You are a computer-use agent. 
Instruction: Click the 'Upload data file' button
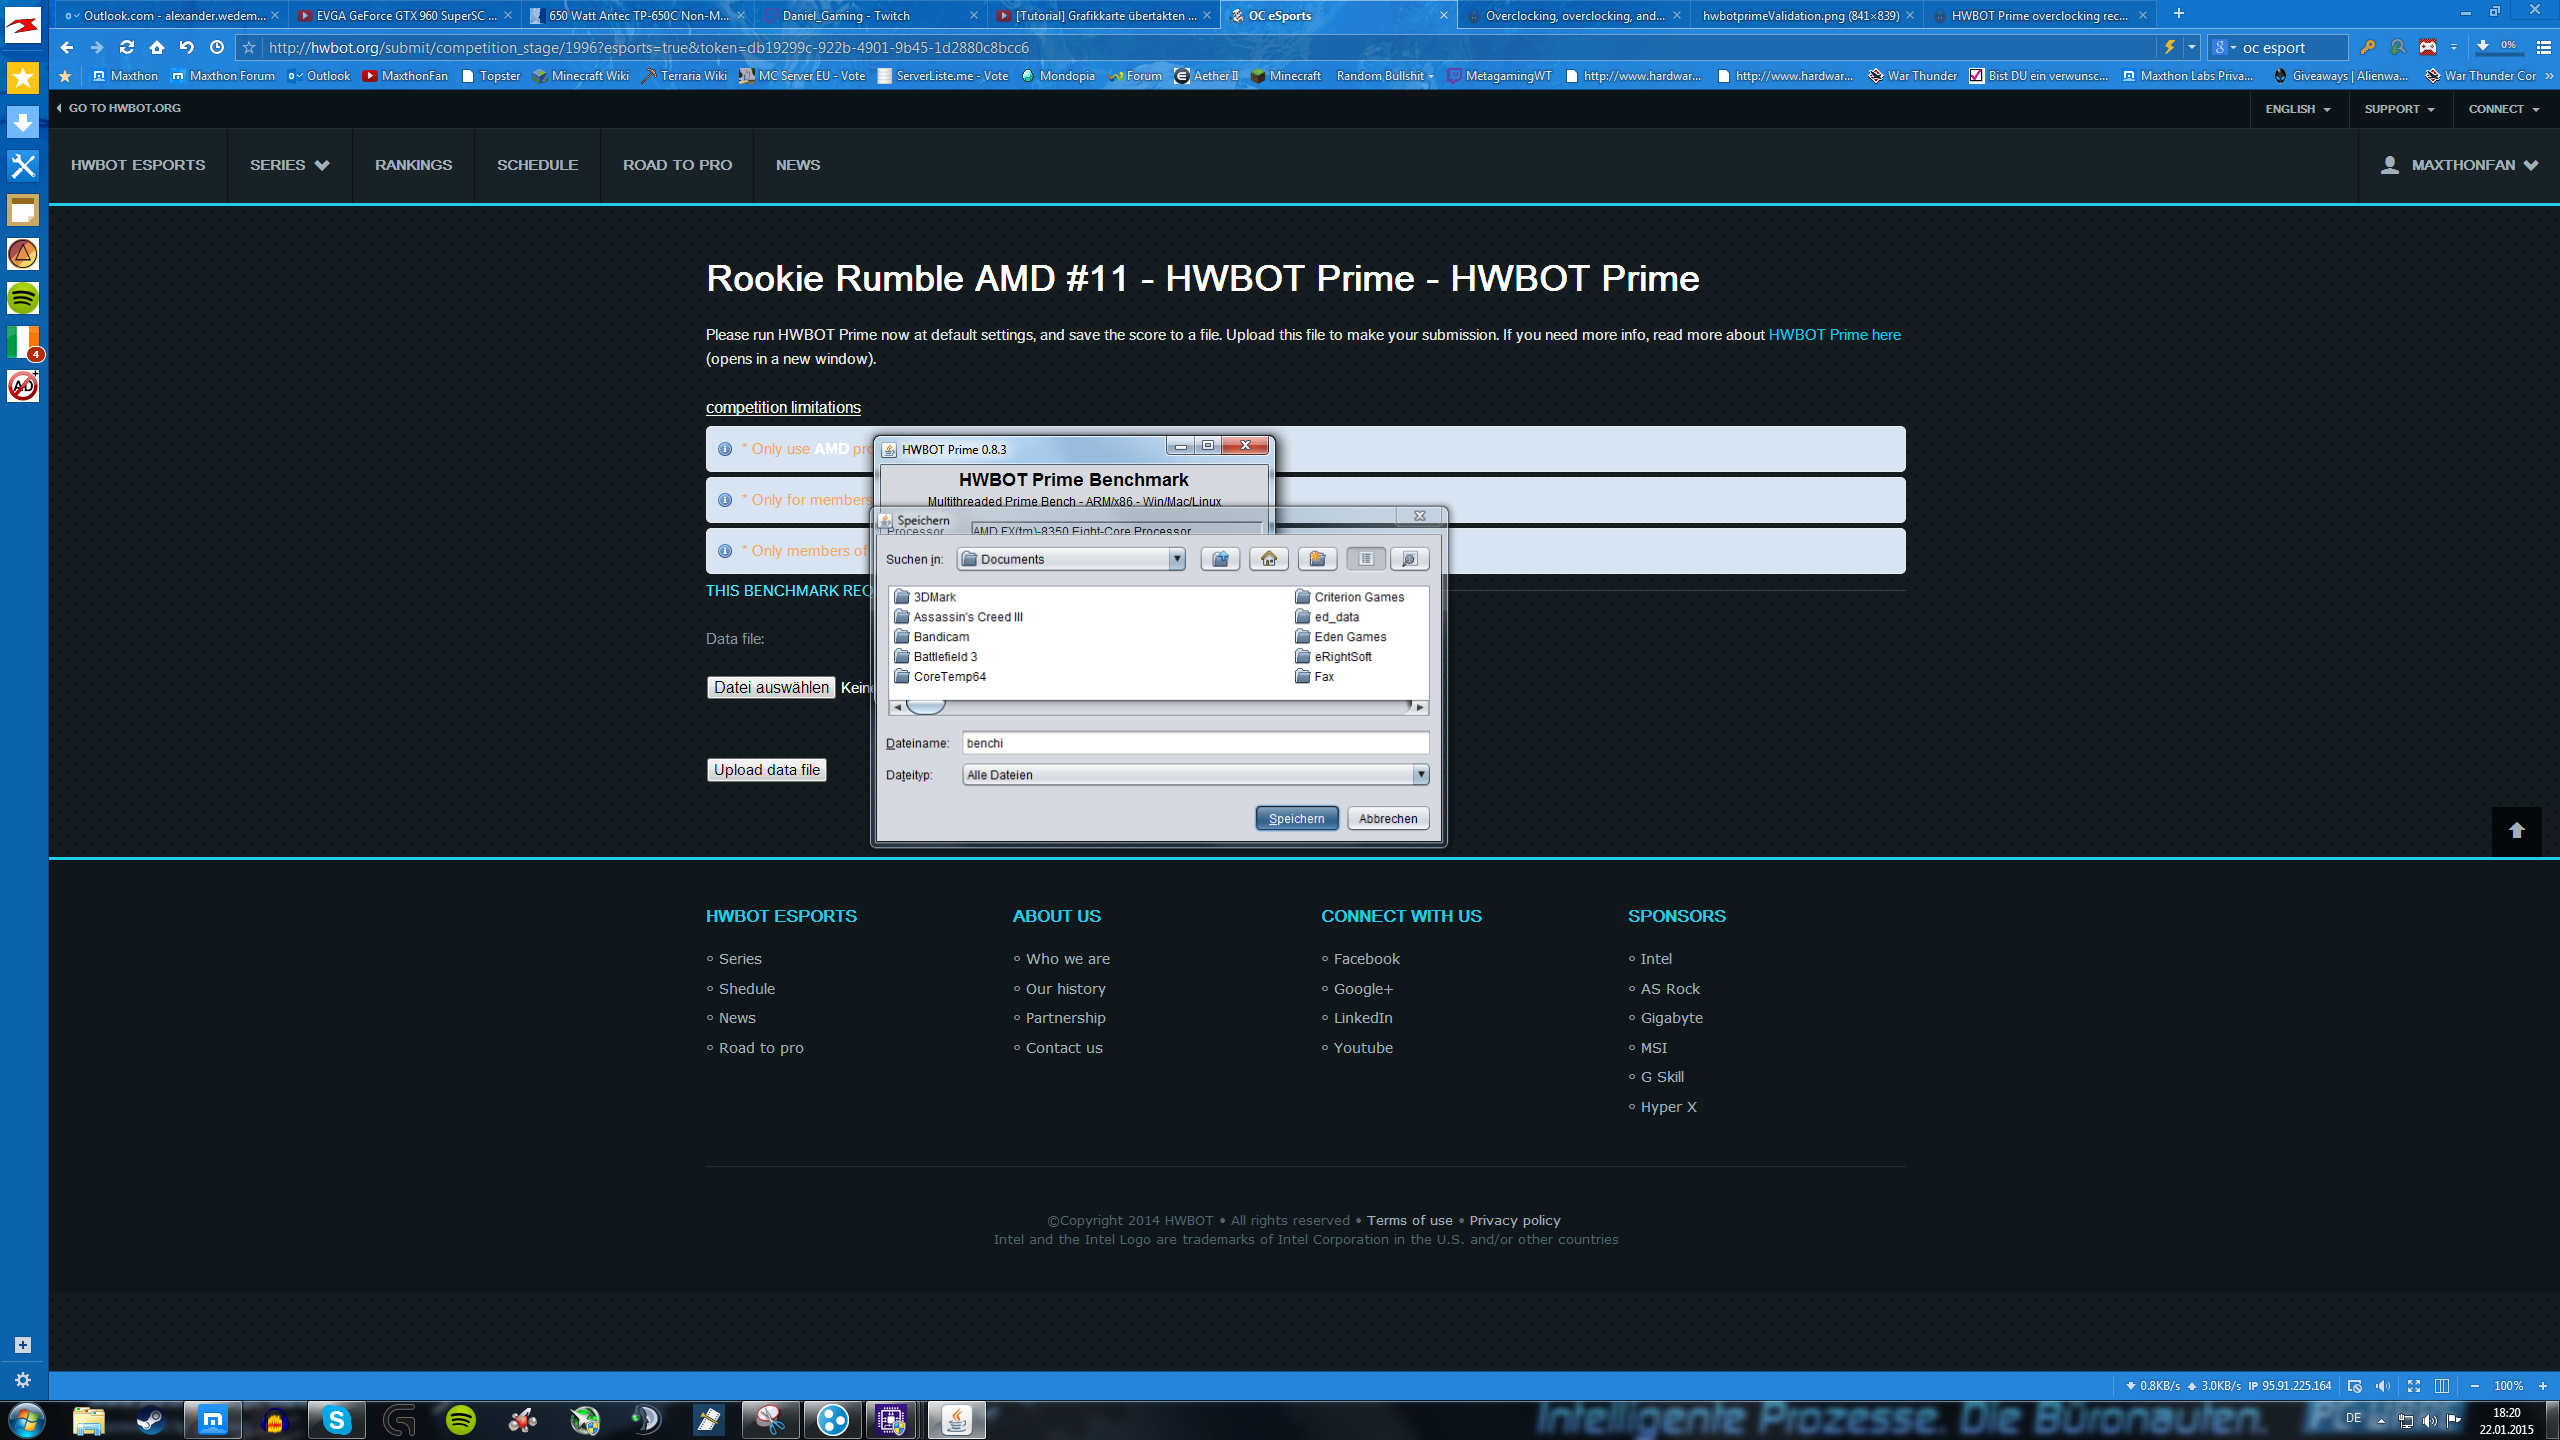coord(766,770)
